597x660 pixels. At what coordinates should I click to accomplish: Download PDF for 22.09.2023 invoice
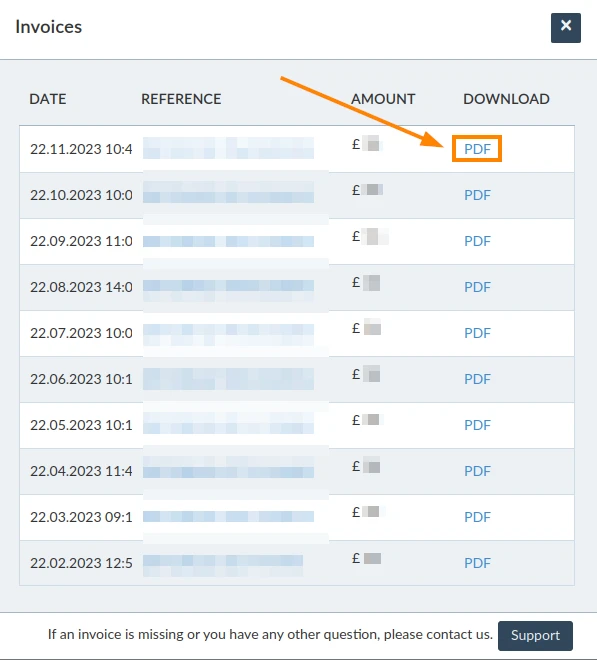(x=477, y=241)
